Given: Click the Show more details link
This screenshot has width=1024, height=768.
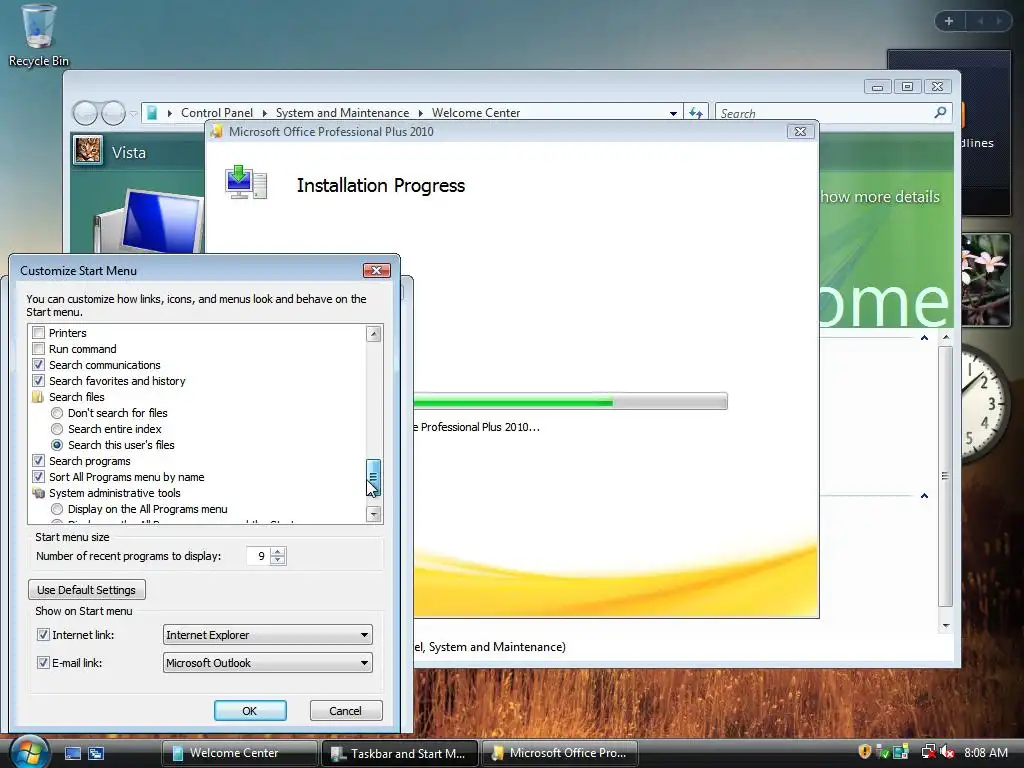Looking at the screenshot, I should click(x=880, y=197).
